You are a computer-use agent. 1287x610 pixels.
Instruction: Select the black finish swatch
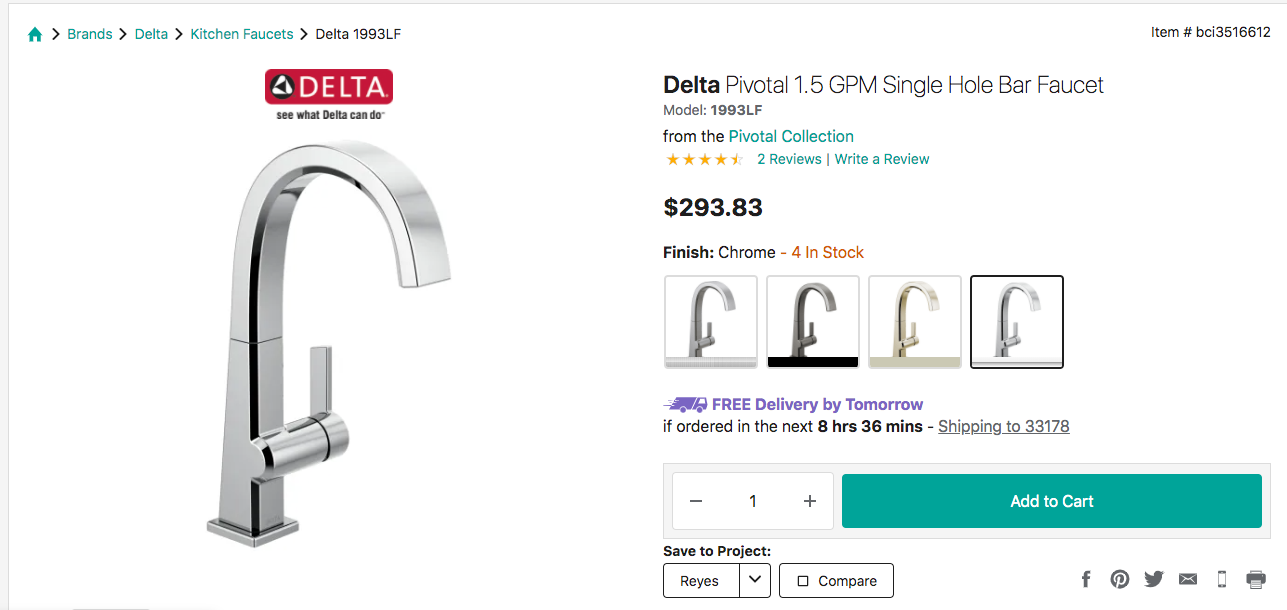tap(813, 322)
